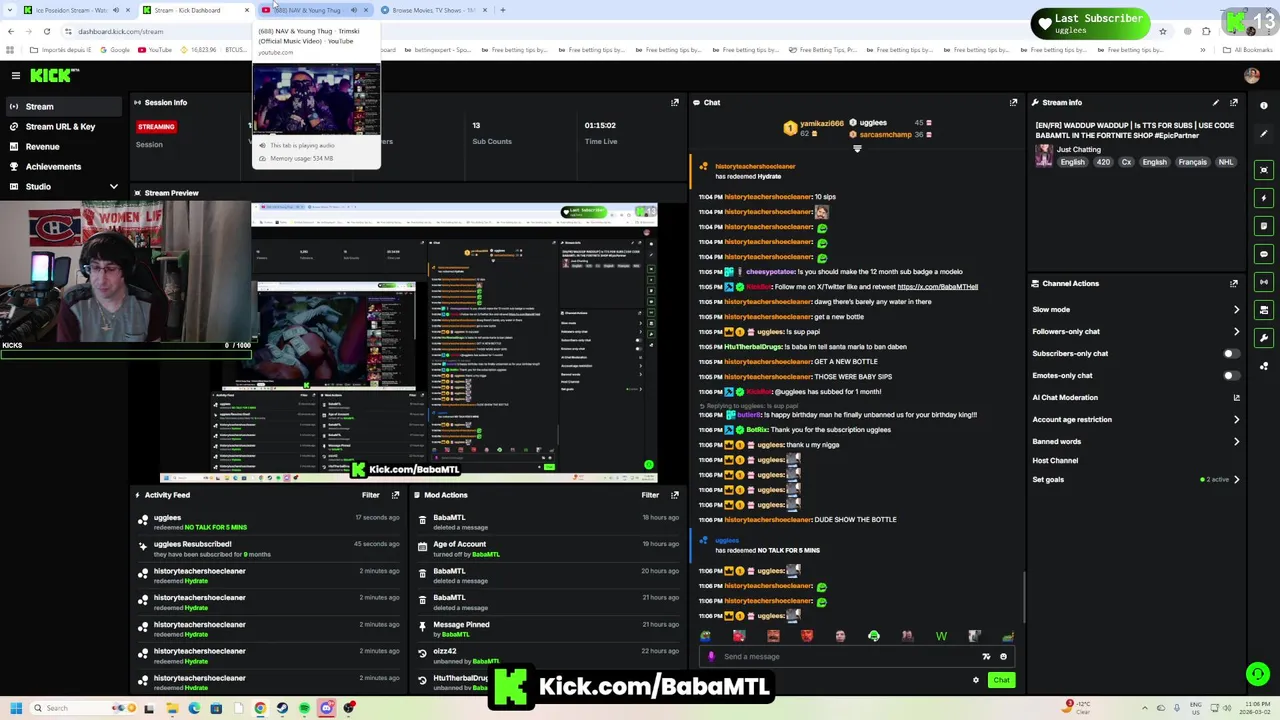This screenshot has height=720, width=1280.
Task: Insert the green W emote
Action: (941, 636)
